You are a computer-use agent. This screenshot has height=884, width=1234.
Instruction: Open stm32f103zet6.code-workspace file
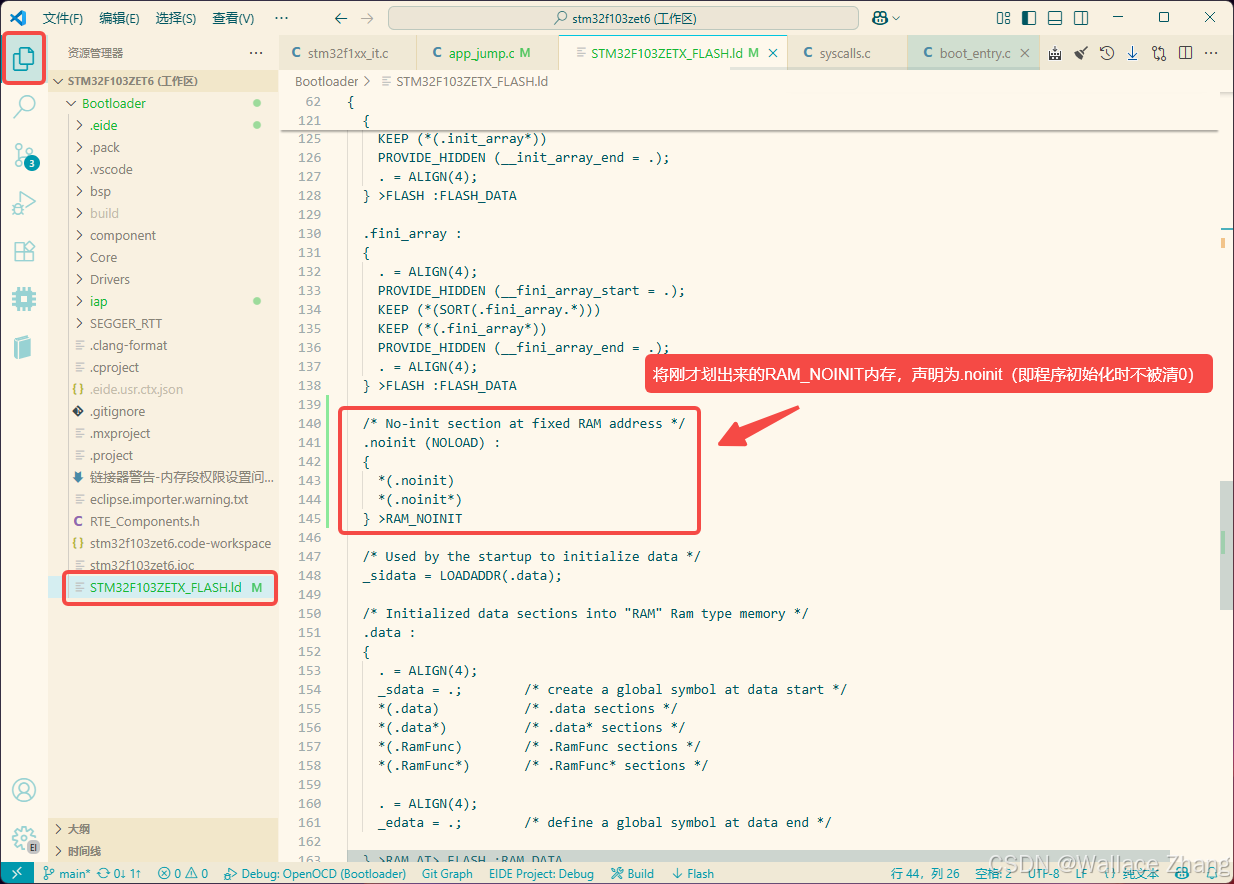coord(163,543)
